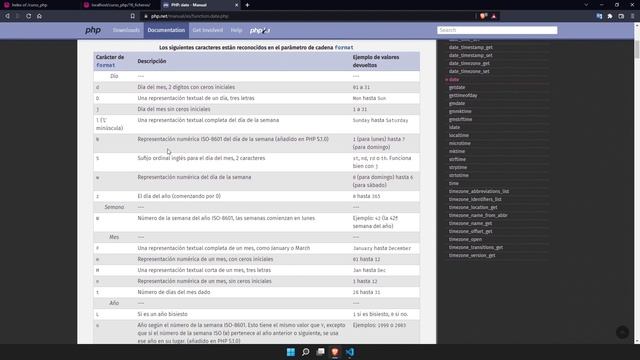Open Task View on the taskbar
Screen dimensions: 640x360
click(320, 352)
